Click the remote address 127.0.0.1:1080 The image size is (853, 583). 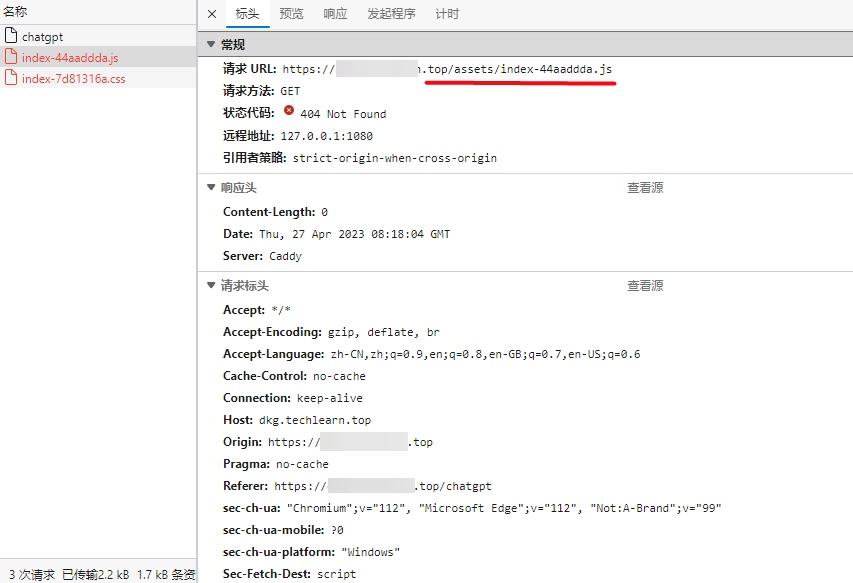pyautogui.click(x=326, y=136)
